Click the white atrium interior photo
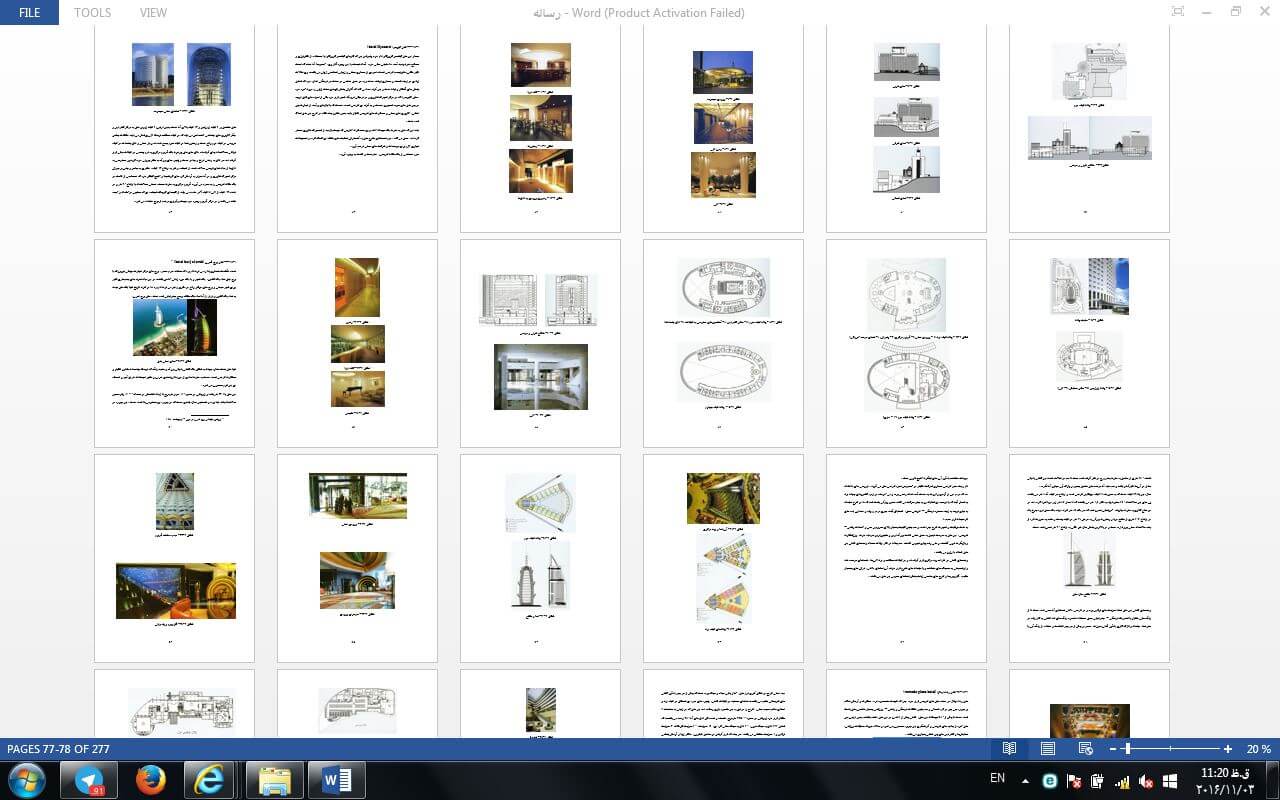 pyautogui.click(x=541, y=377)
